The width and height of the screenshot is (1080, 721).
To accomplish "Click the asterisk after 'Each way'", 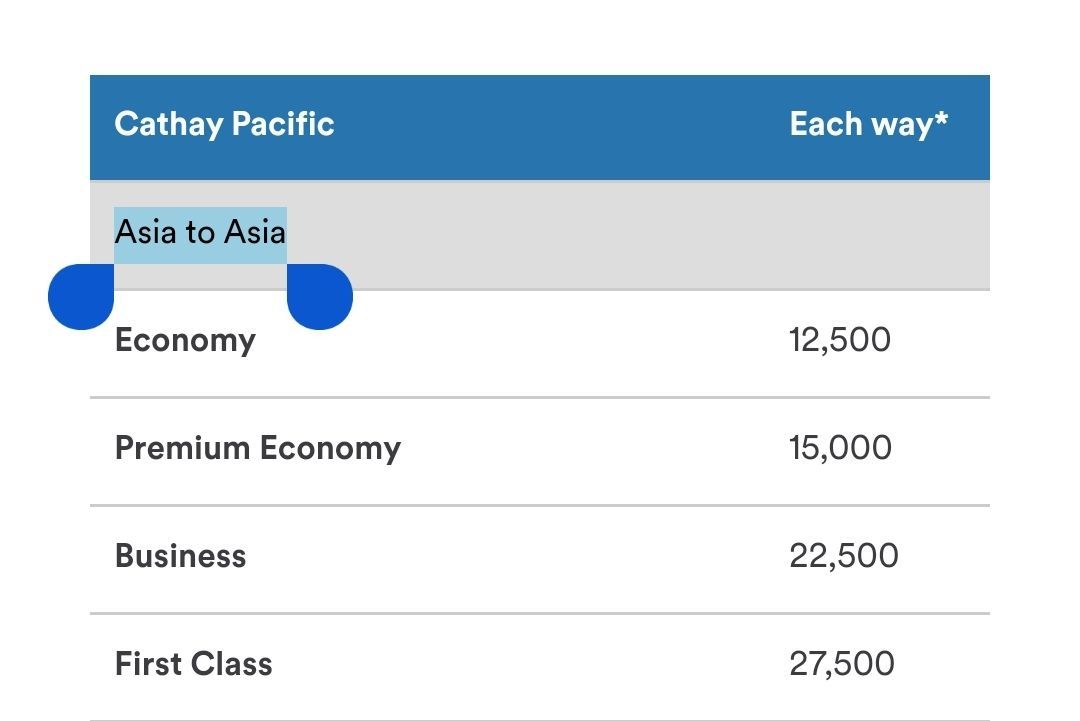I will (942, 119).
